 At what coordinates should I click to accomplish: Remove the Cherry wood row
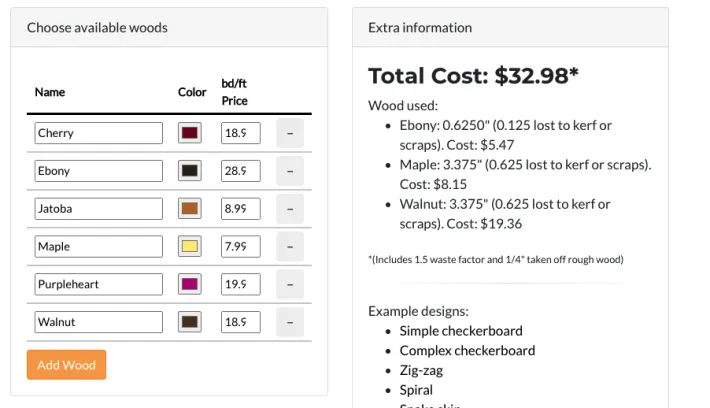coord(290,133)
